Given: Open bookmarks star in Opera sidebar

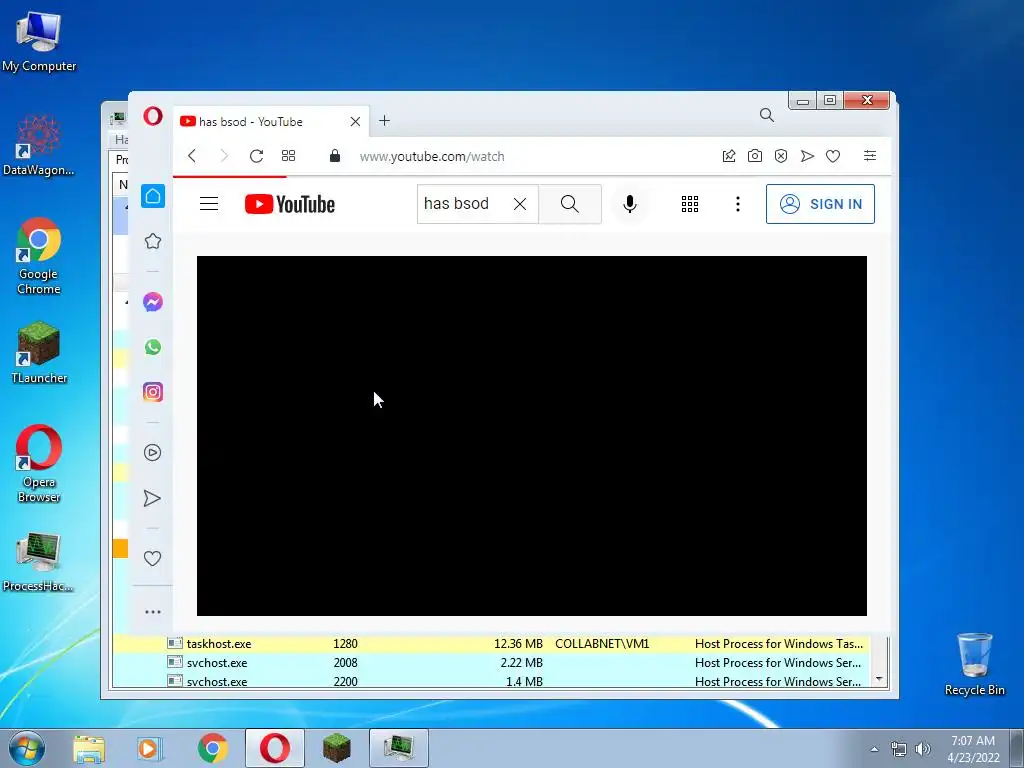Looking at the screenshot, I should [153, 241].
